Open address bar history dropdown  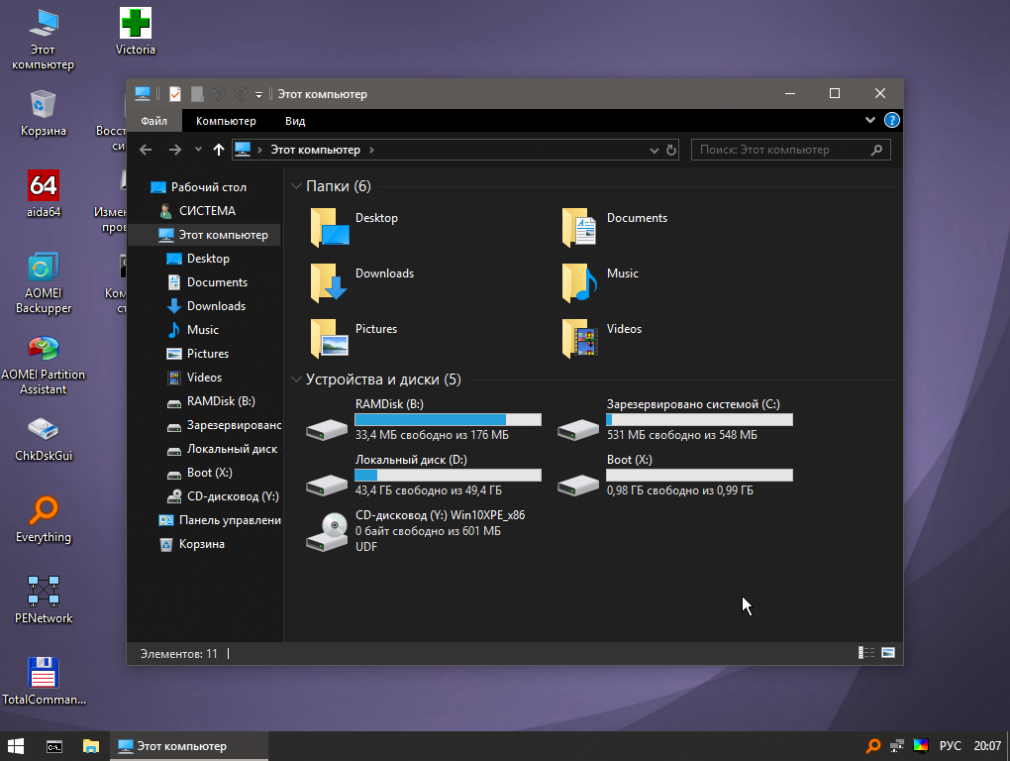click(654, 150)
